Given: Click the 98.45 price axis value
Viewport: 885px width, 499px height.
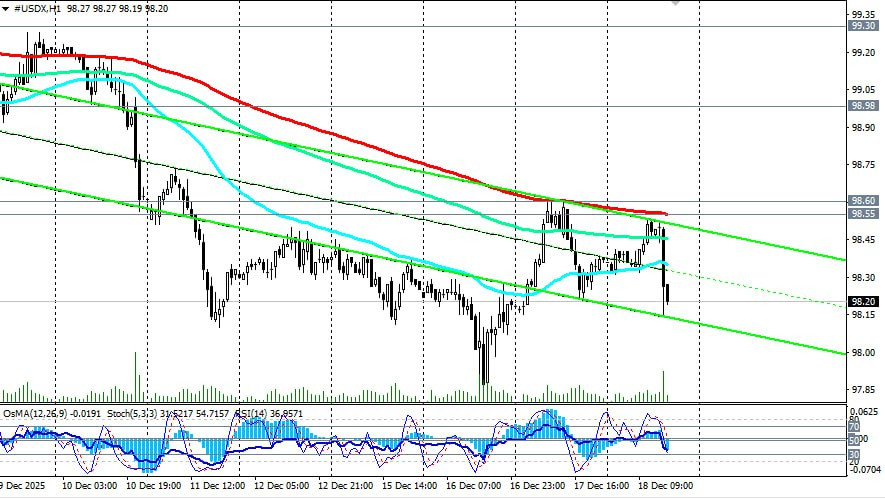Looking at the screenshot, I should pos(864,240).
